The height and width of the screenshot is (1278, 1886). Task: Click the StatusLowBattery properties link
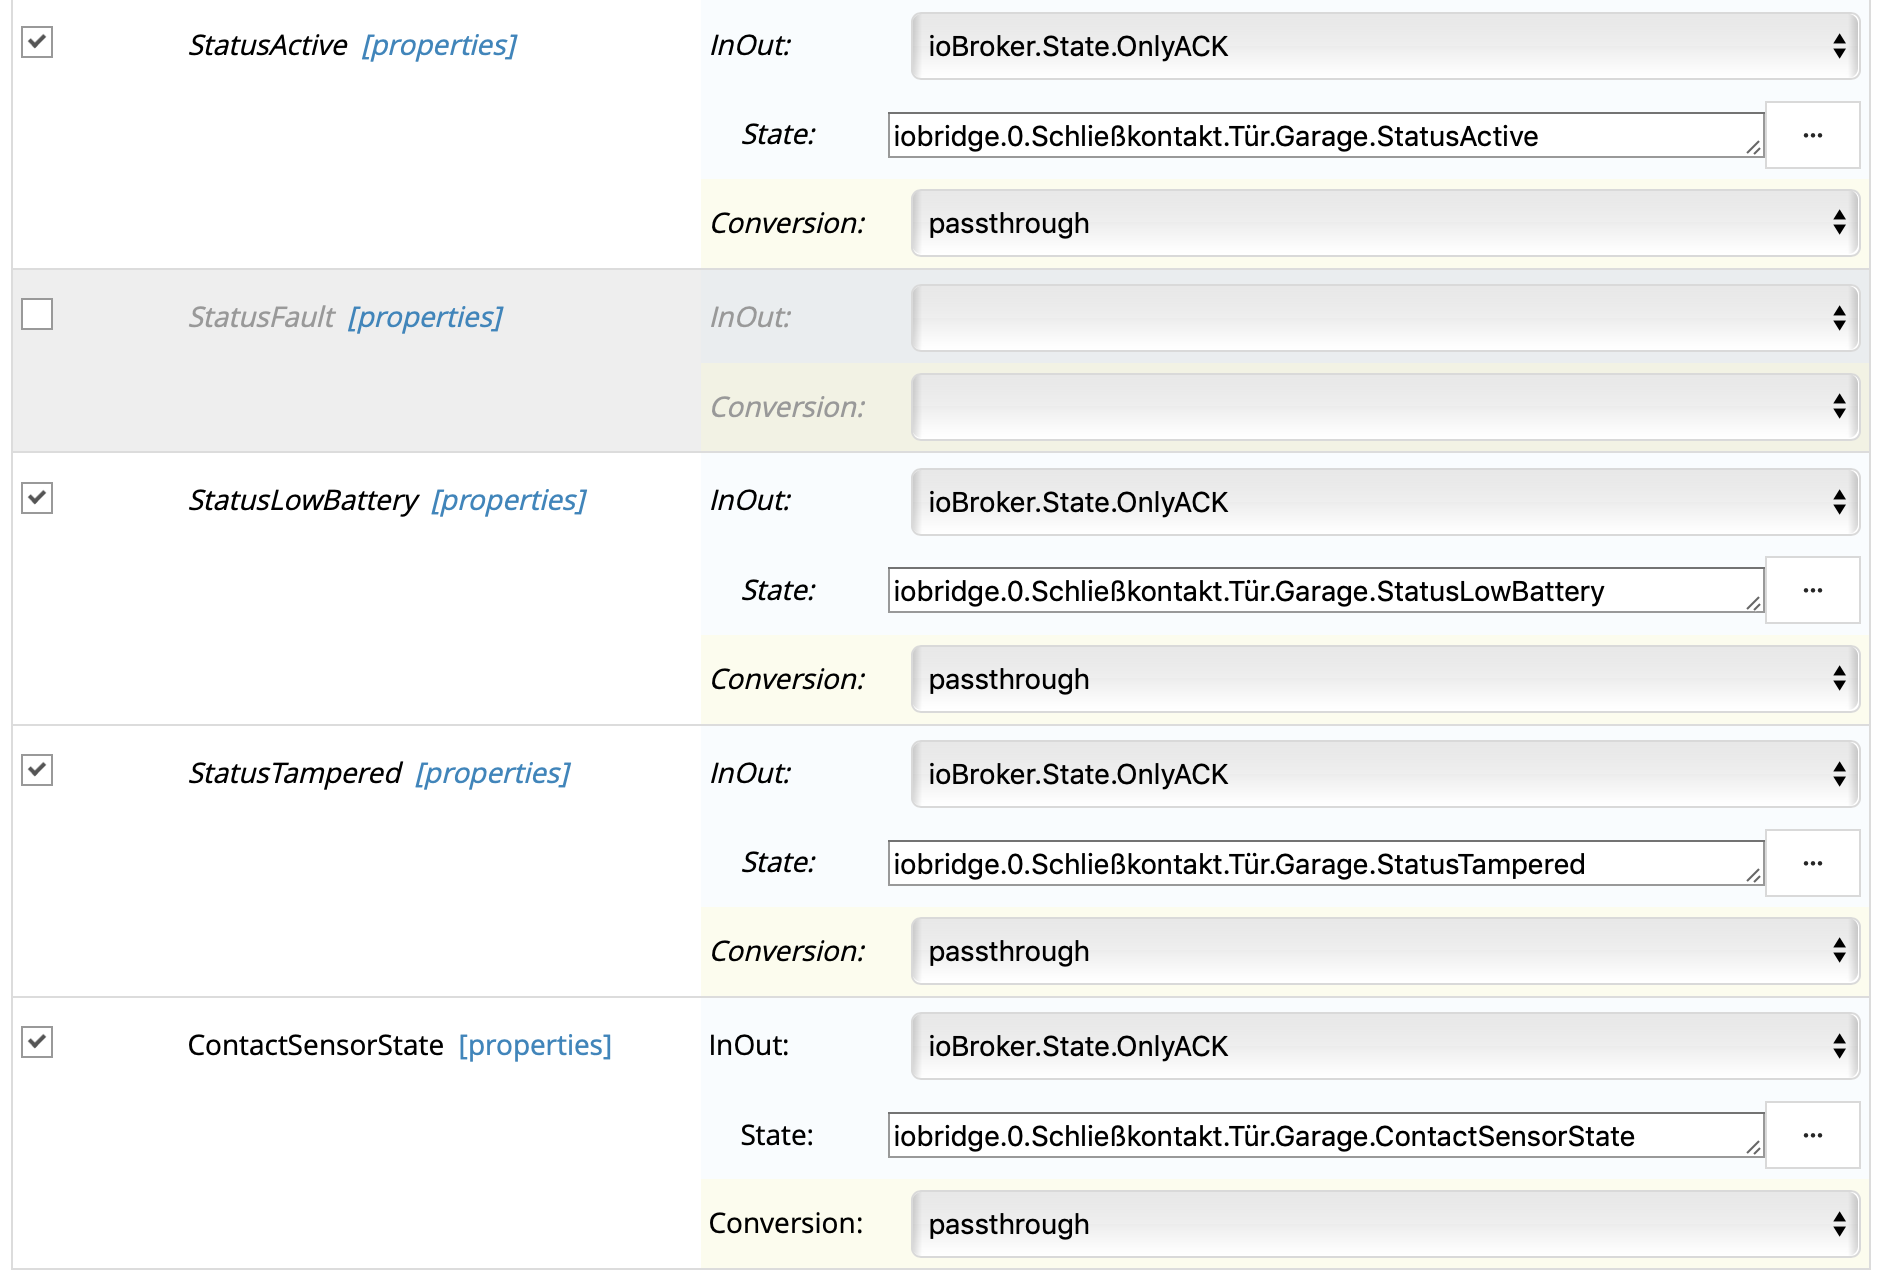coord(509,500)
